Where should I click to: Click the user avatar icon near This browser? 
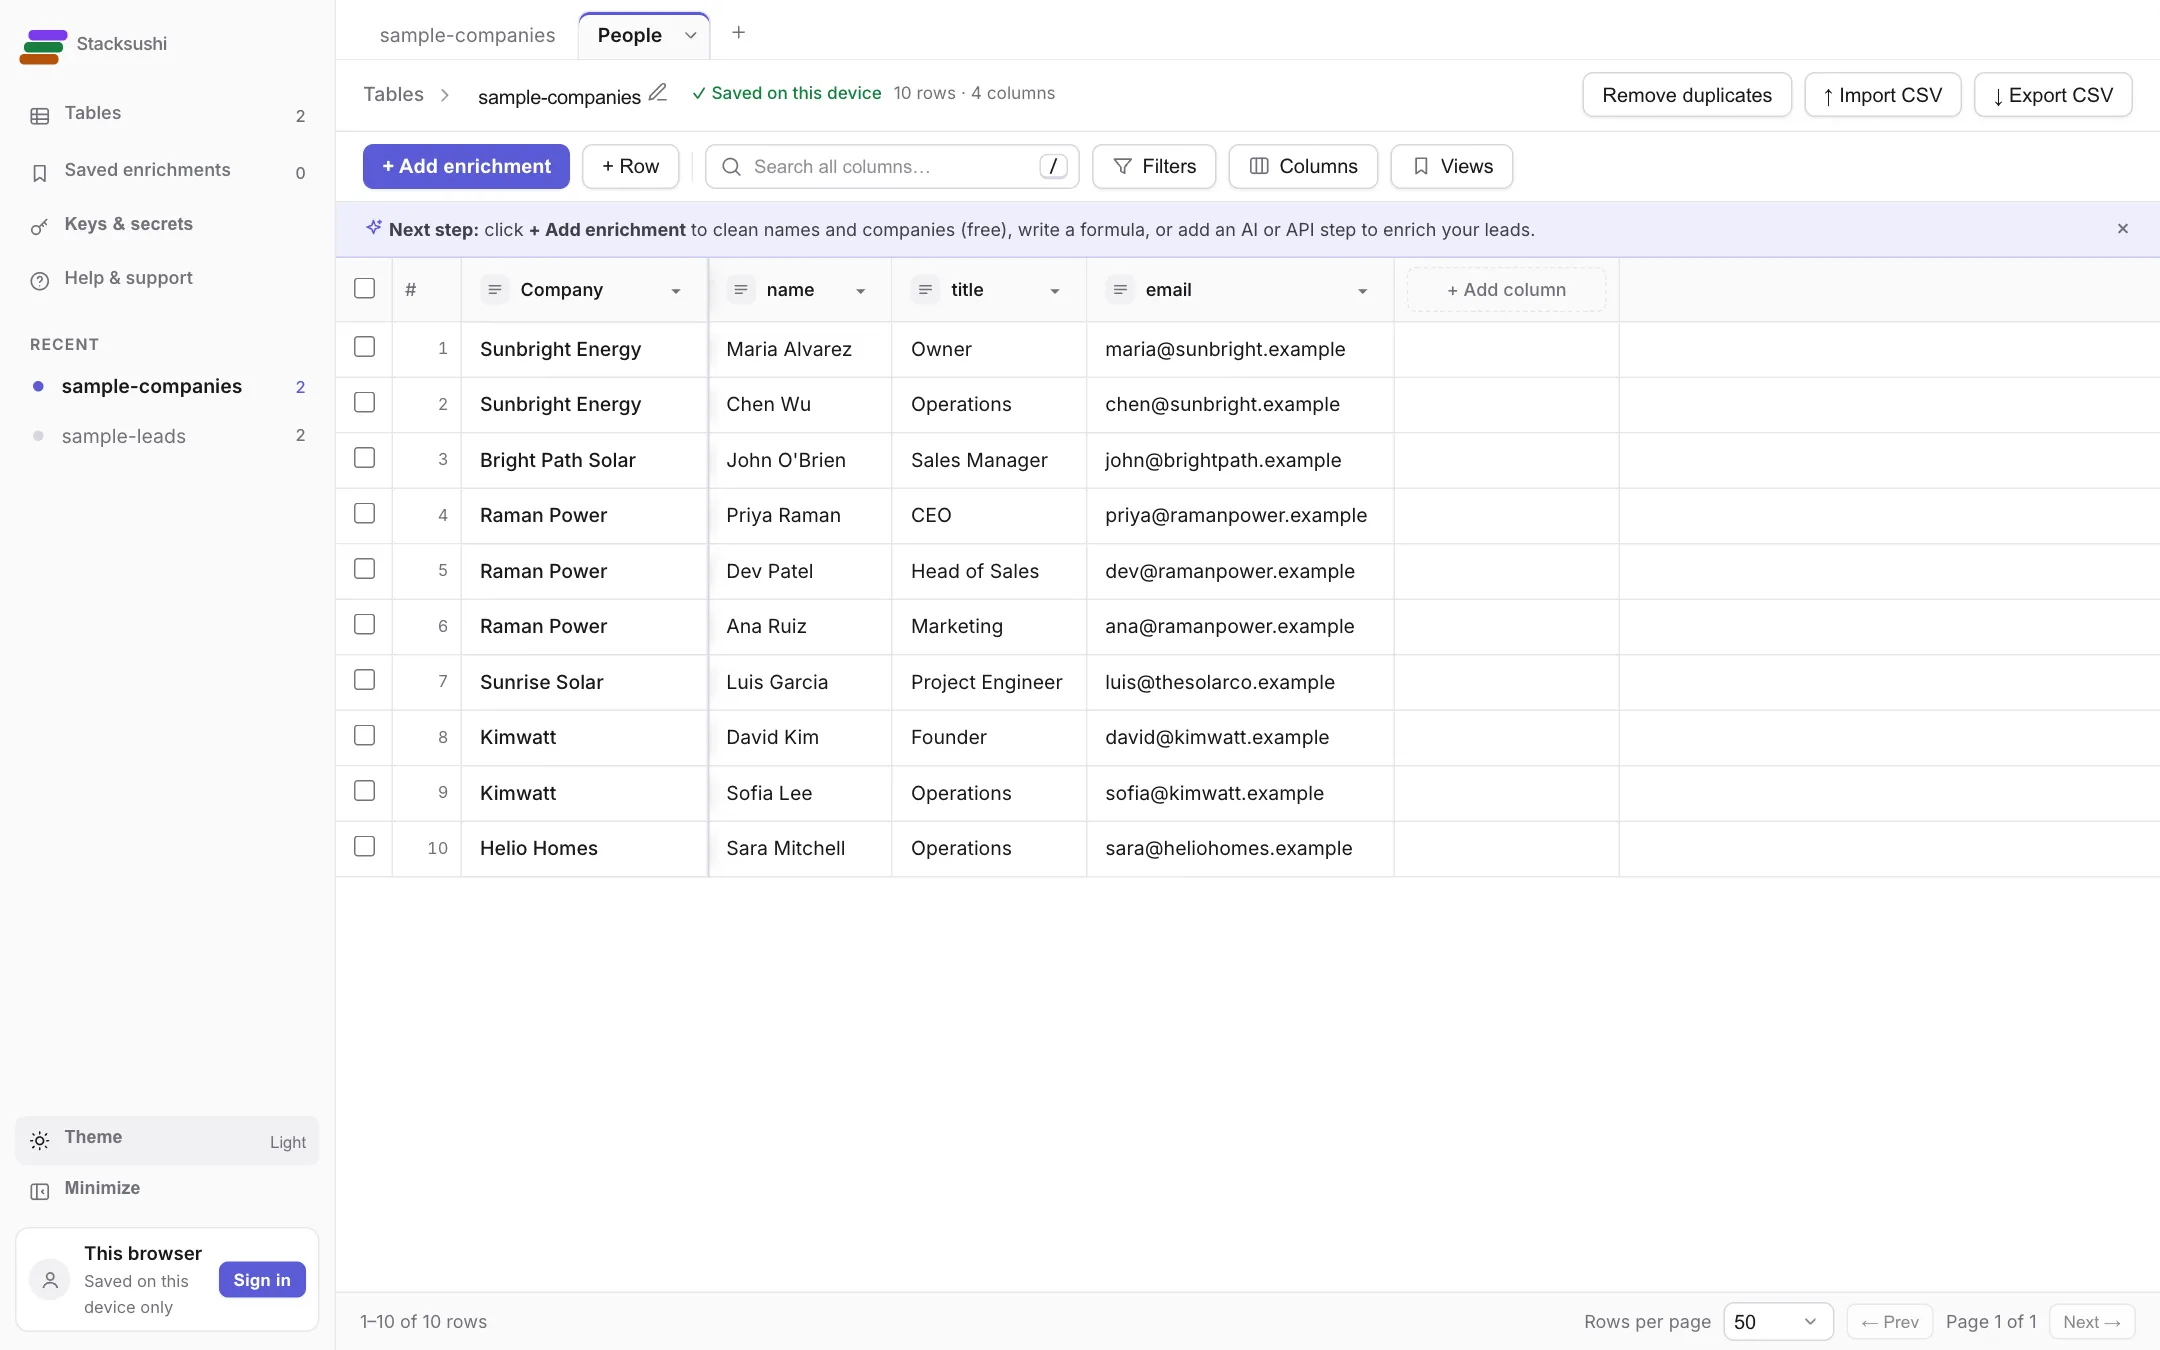50,1280
